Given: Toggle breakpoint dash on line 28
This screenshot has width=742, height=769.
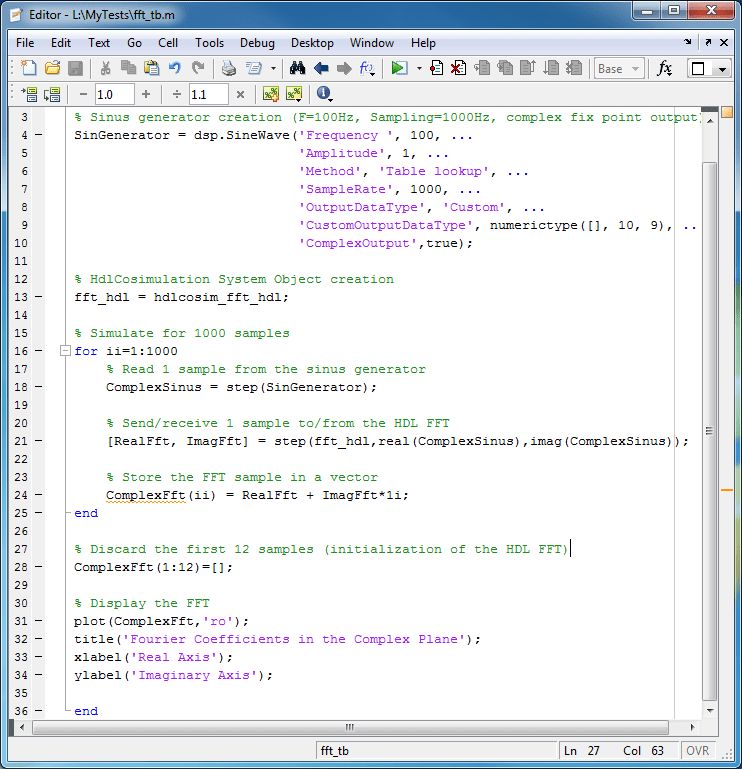Looking at the screenshot, I should pyautogui.click(x=37, y=567).
